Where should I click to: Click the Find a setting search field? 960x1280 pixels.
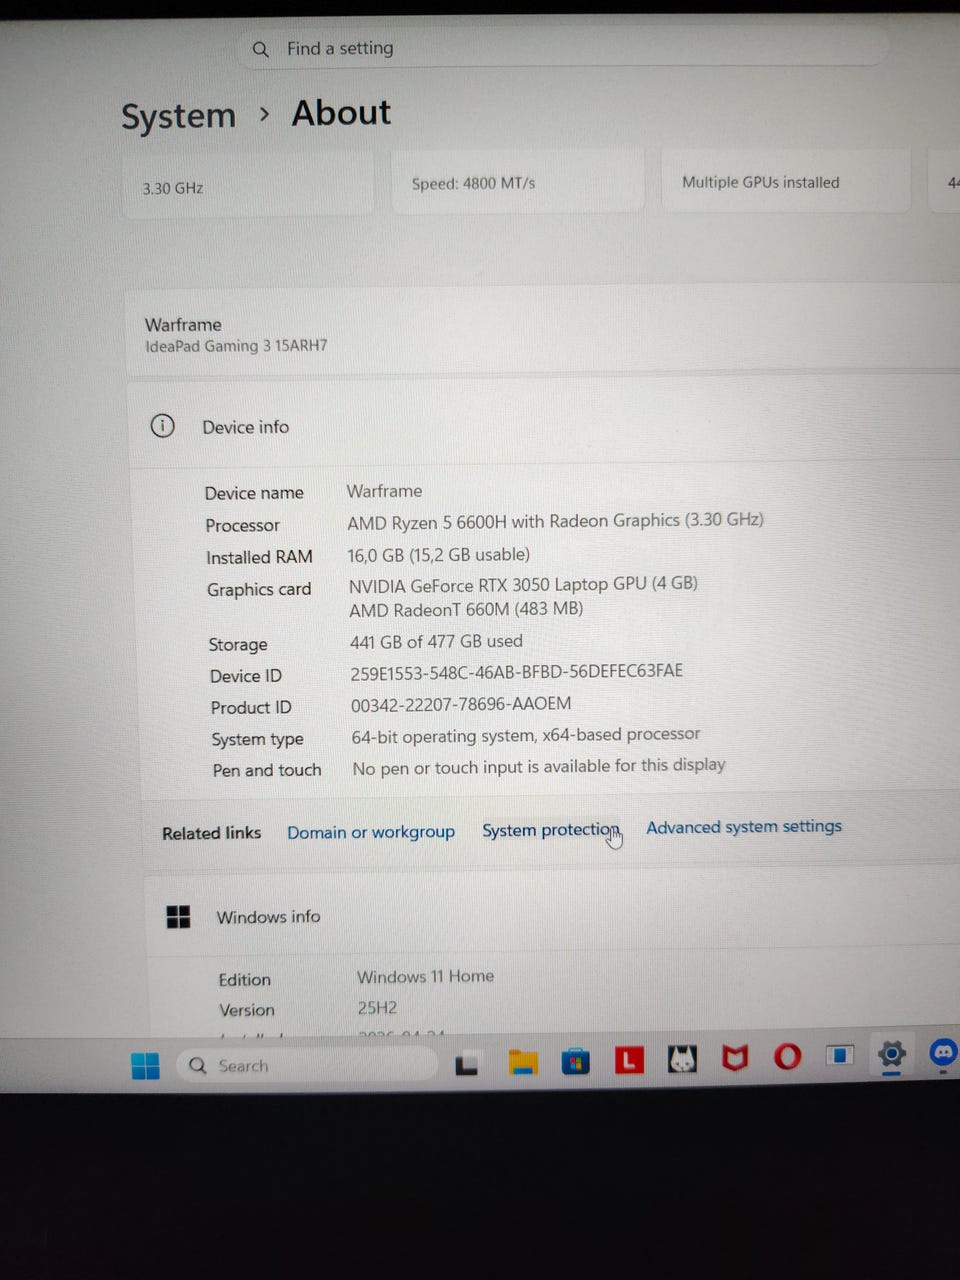[563, 47]
